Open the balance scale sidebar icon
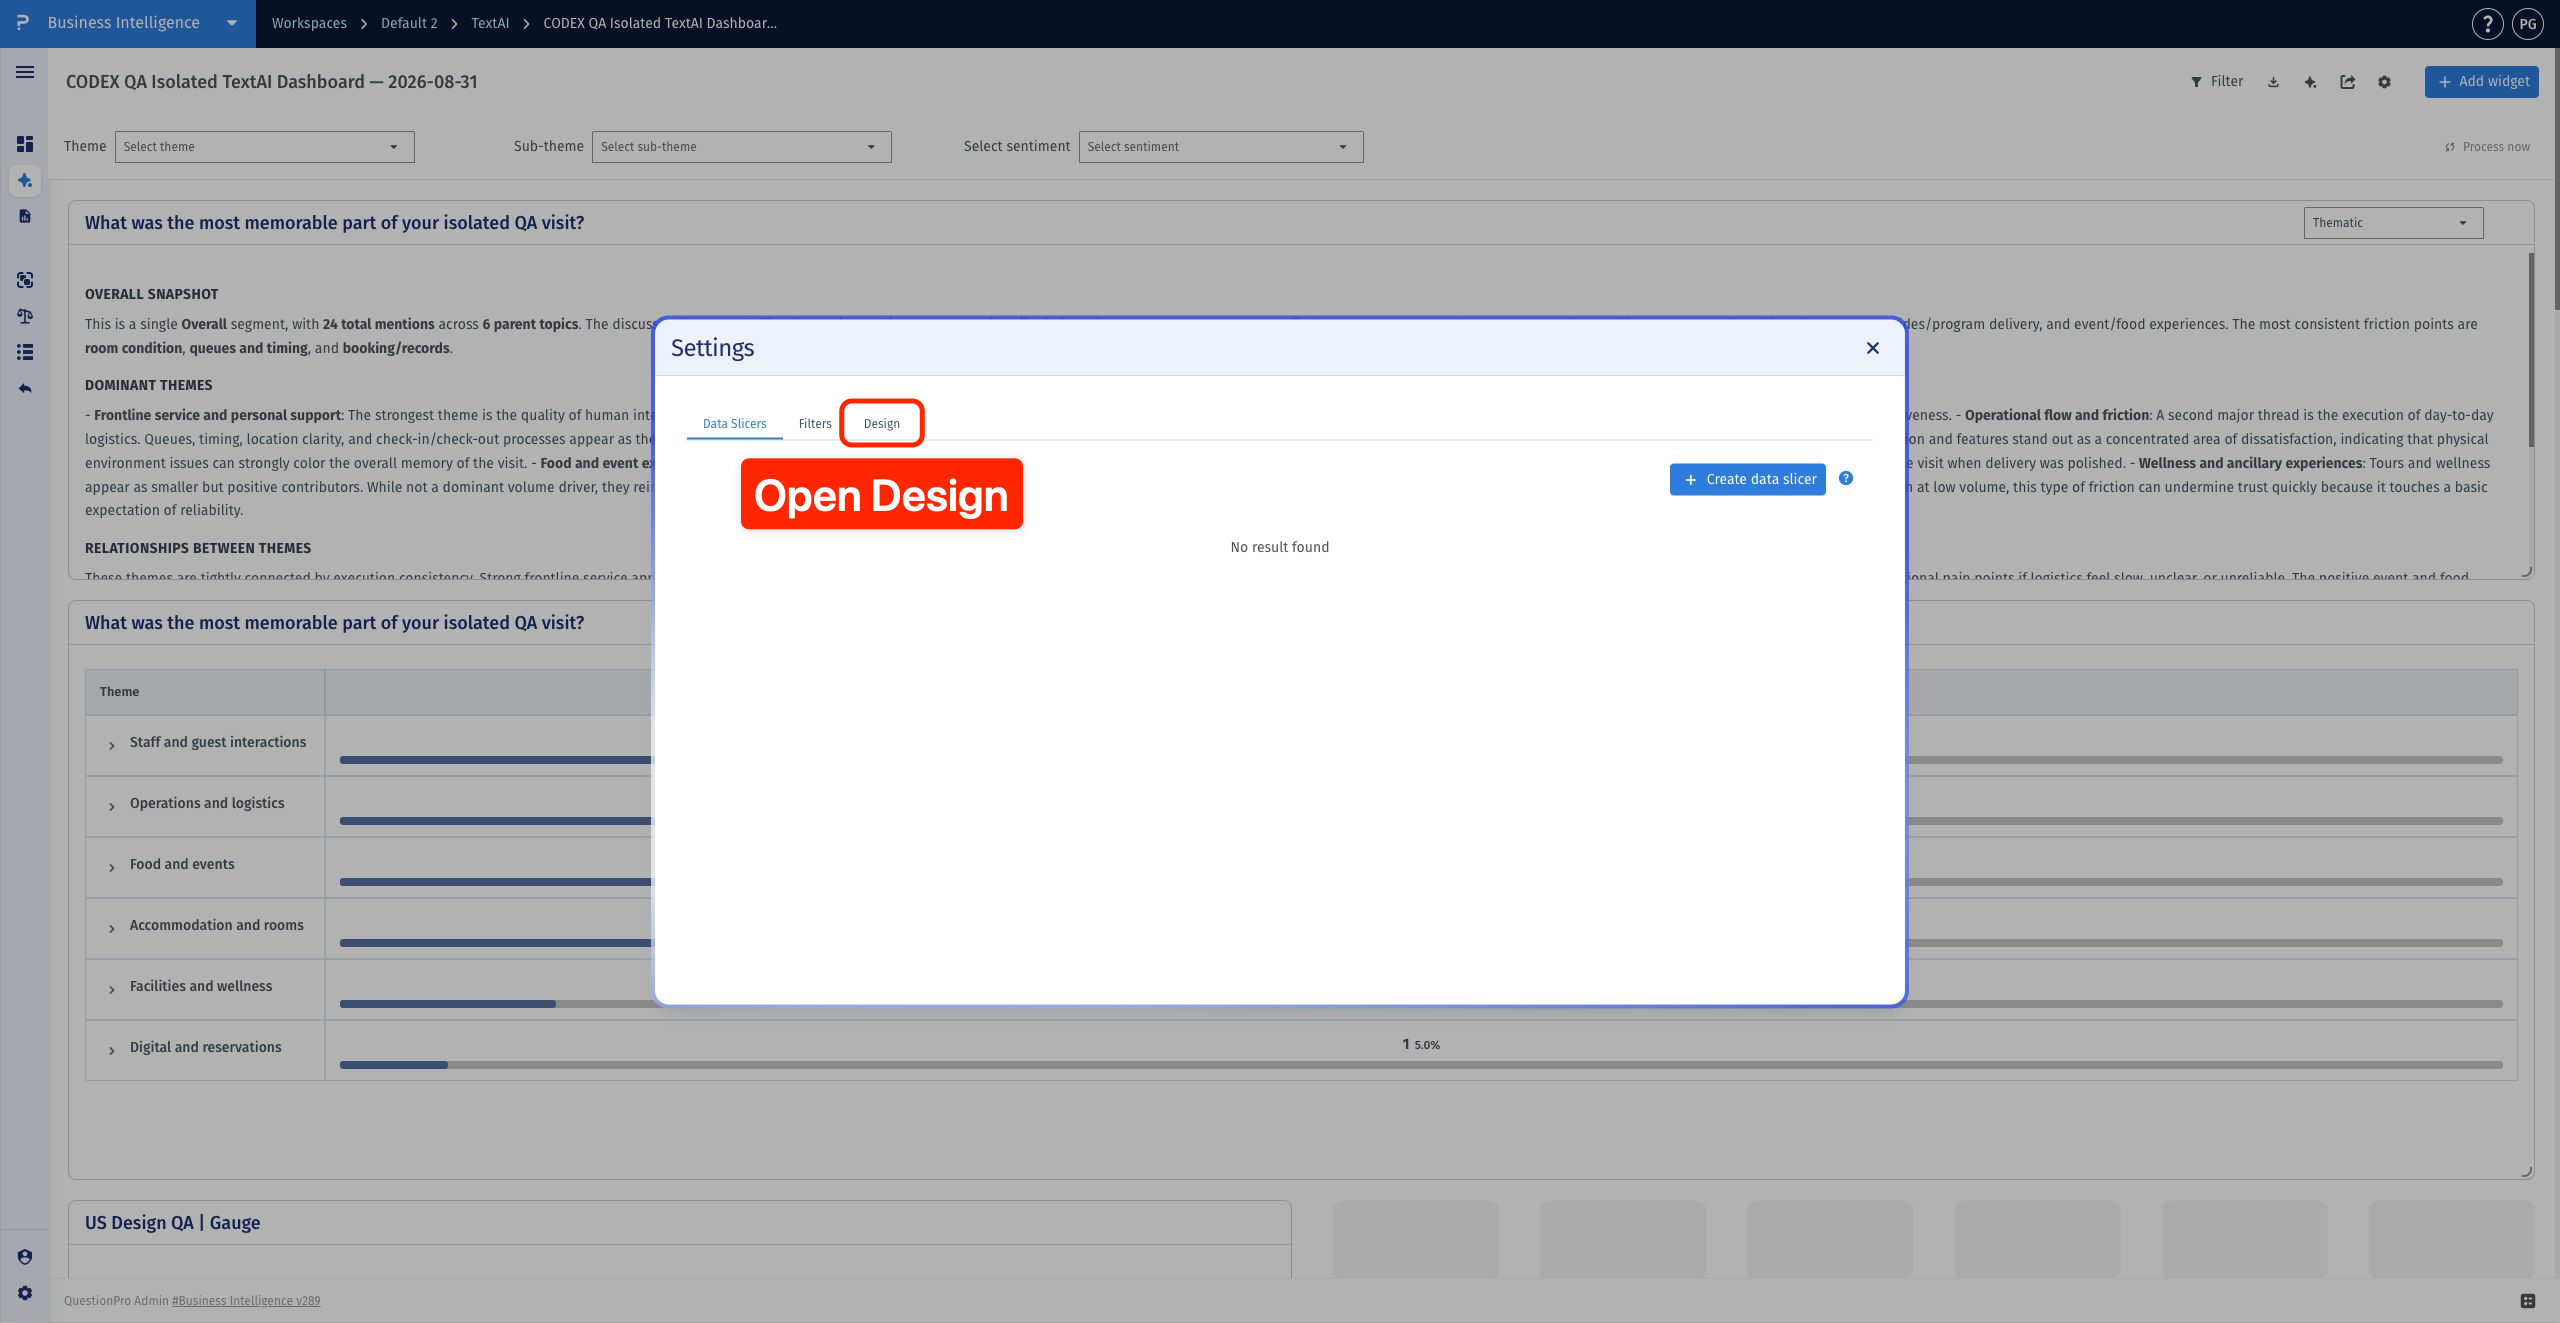Screen dimensions: 2560x1323 pyautogui.click(x=25, y=316)
